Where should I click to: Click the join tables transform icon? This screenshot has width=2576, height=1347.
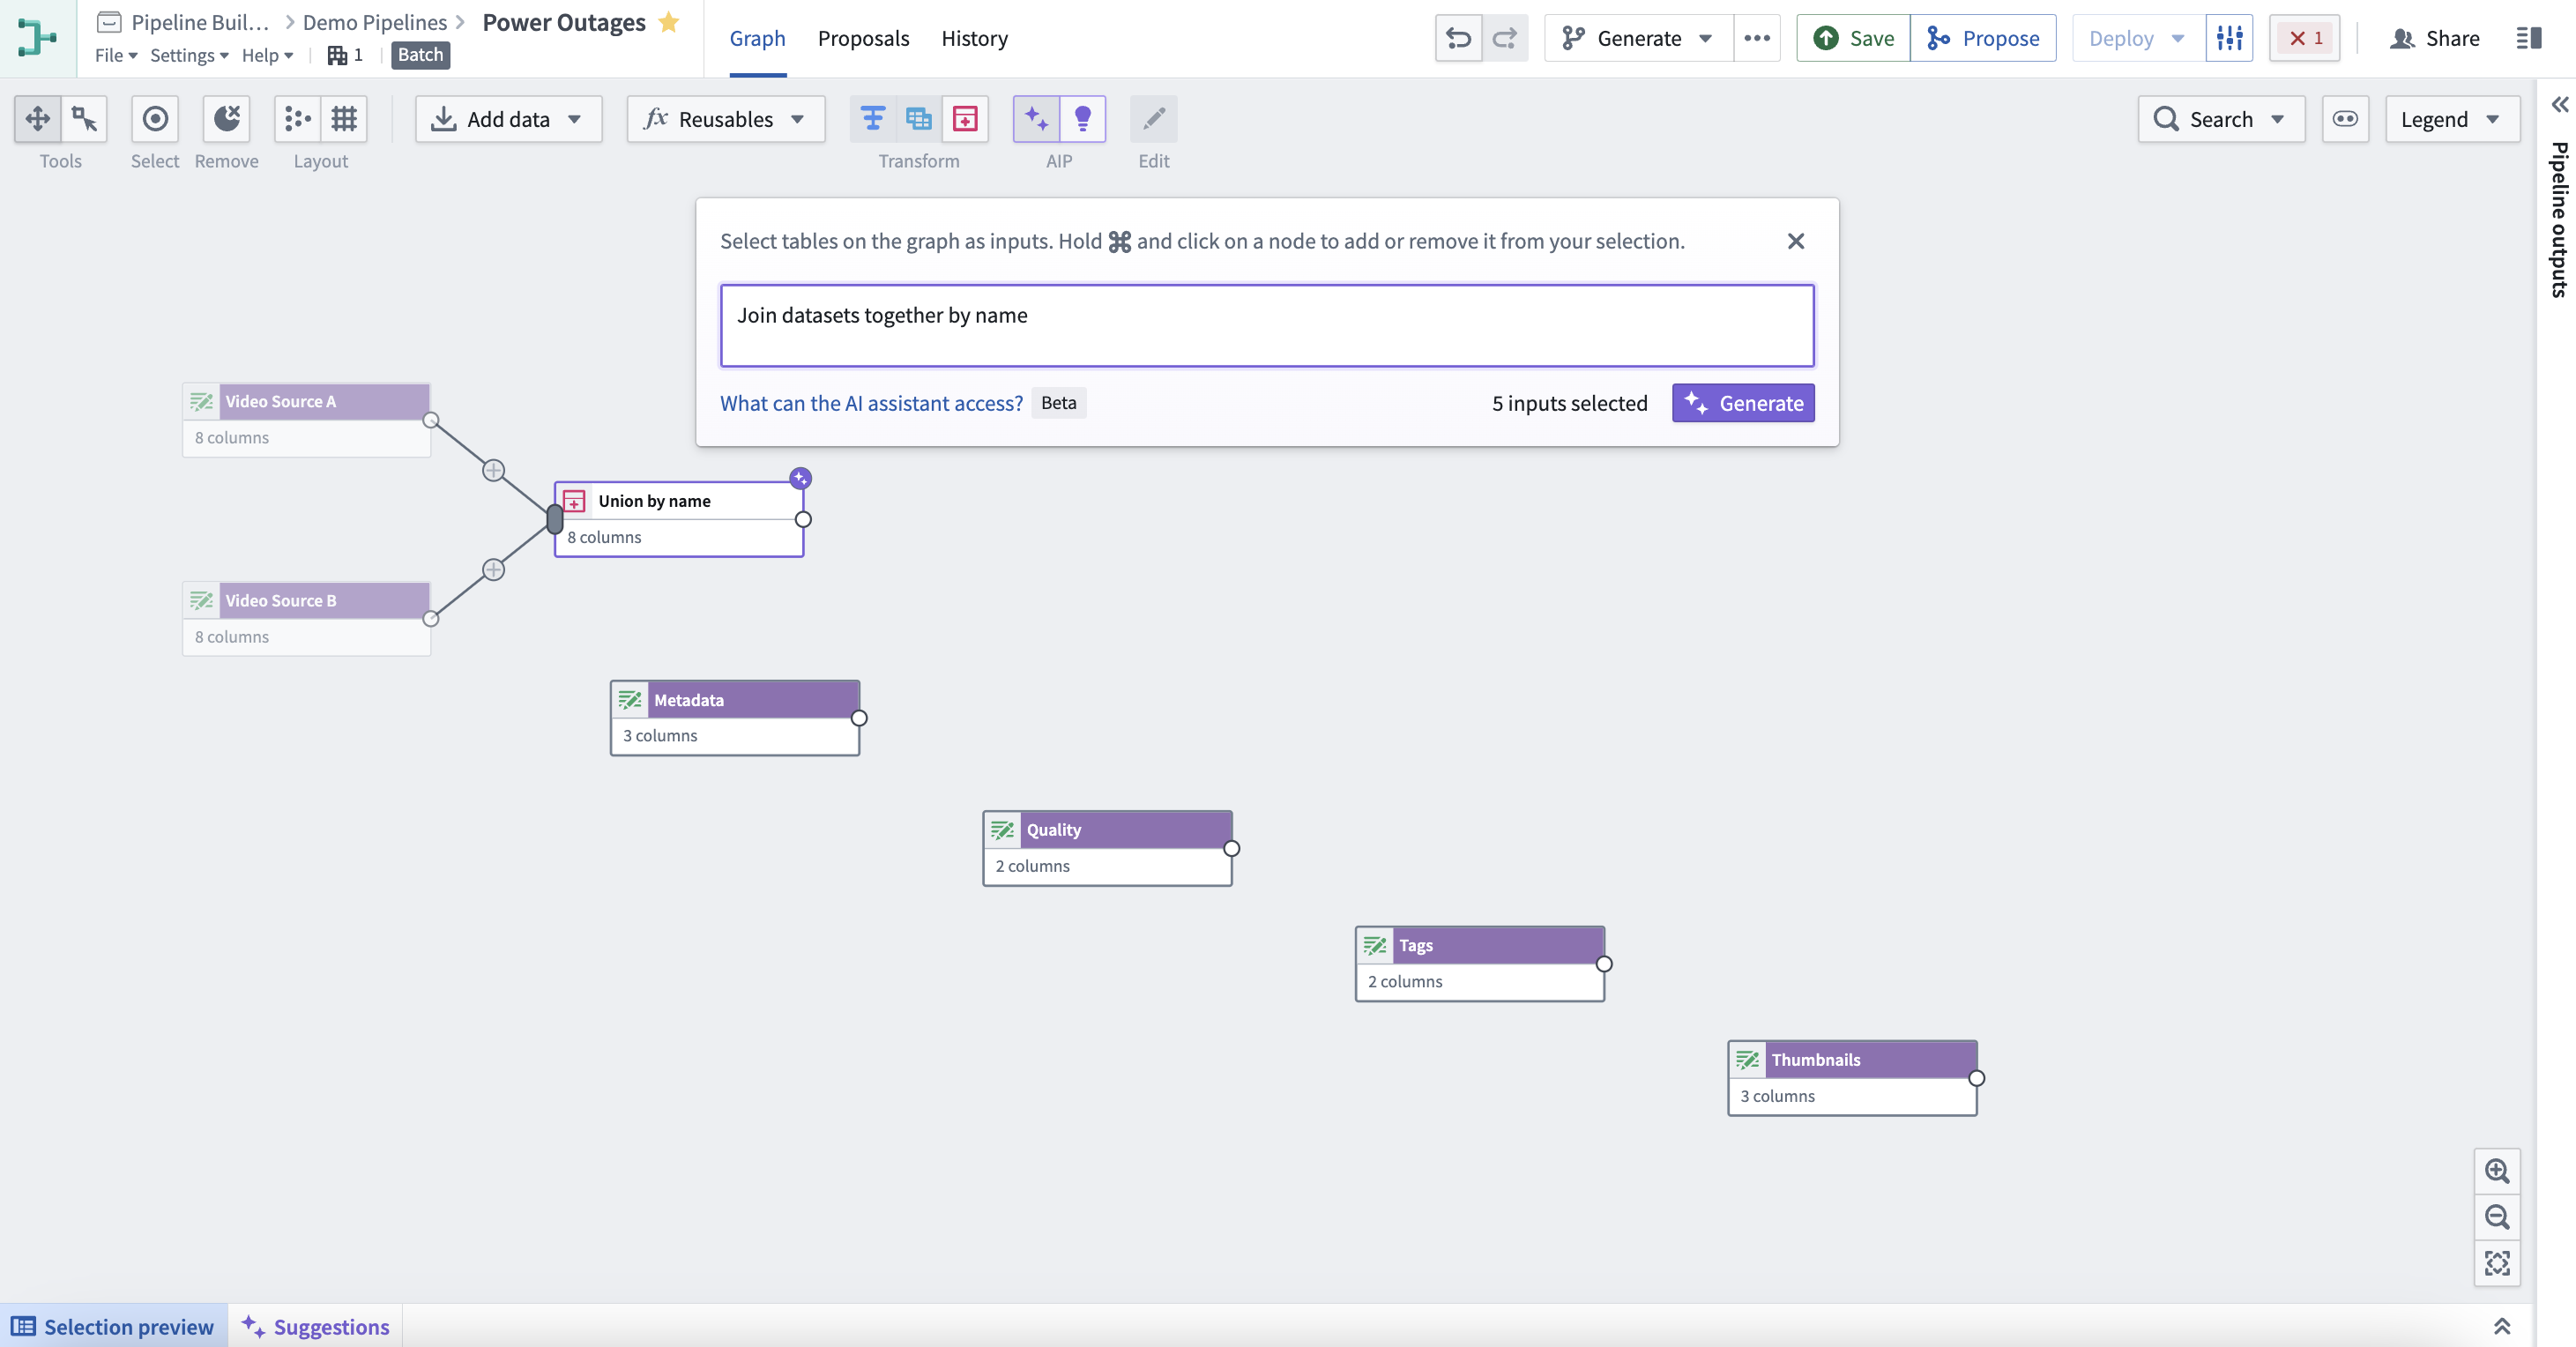pyautogui.click(x=919, y=119)
